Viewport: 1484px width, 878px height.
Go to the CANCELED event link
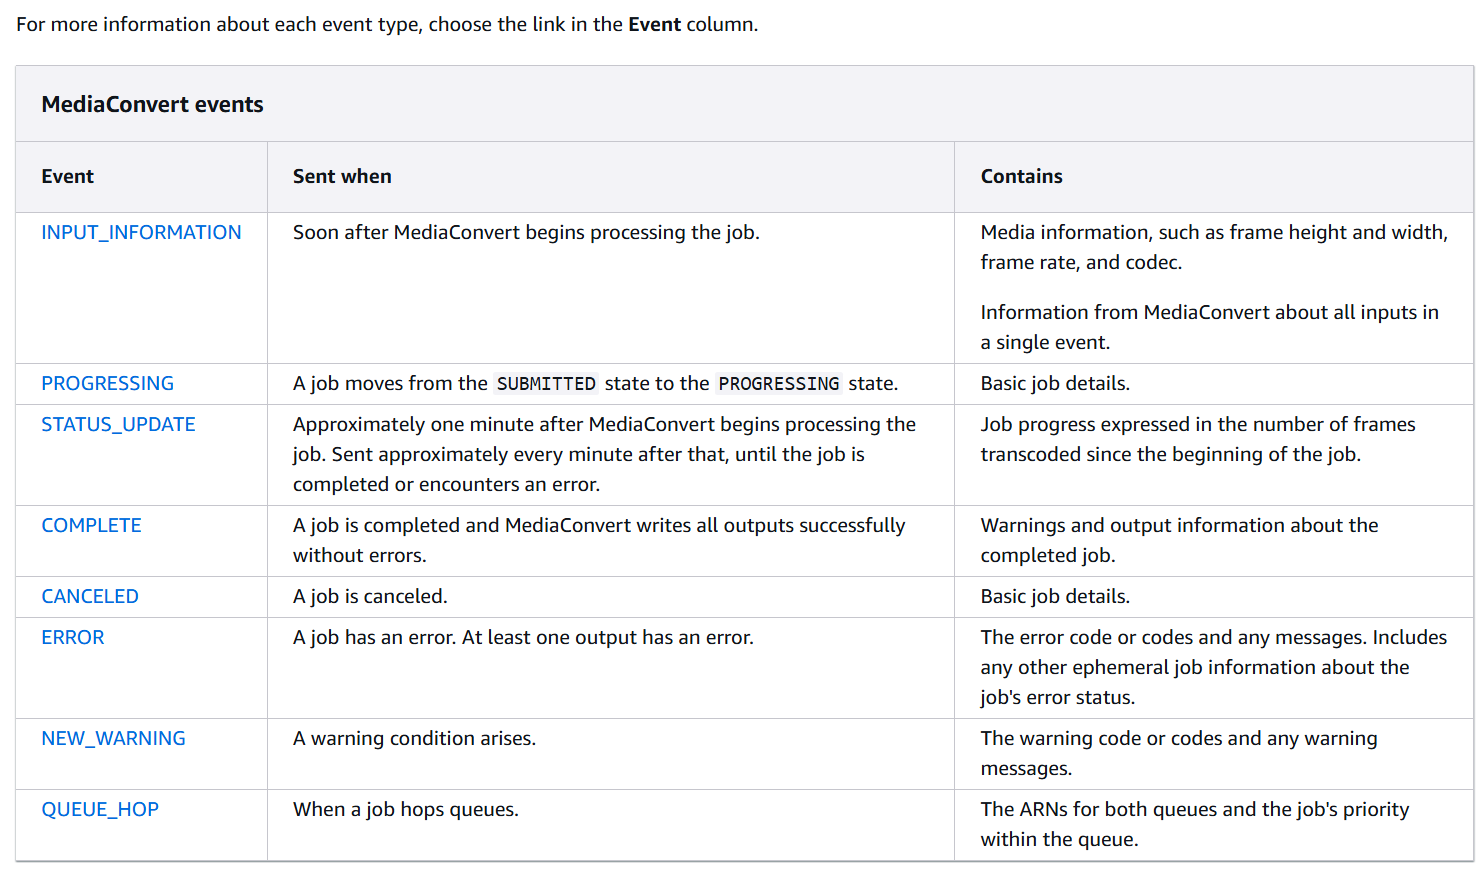(90, 596)
